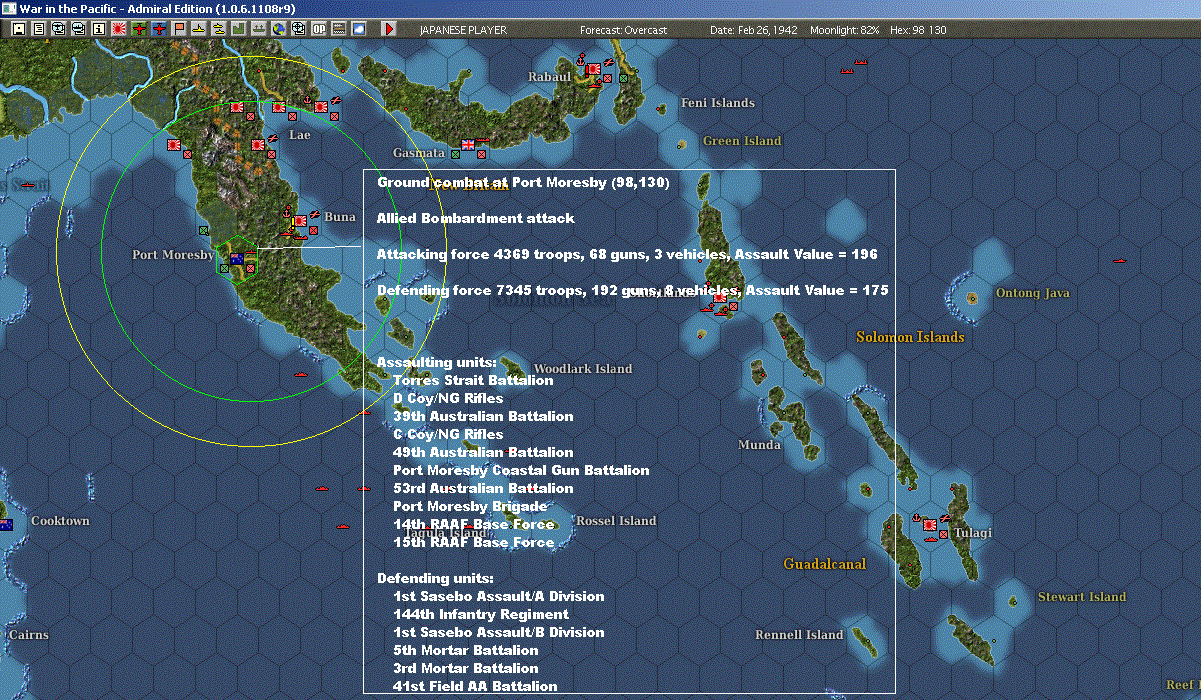Click the green factory industry toolbar icon
The height and width of the screenshot is (700, 1201).
coord(239,29)
